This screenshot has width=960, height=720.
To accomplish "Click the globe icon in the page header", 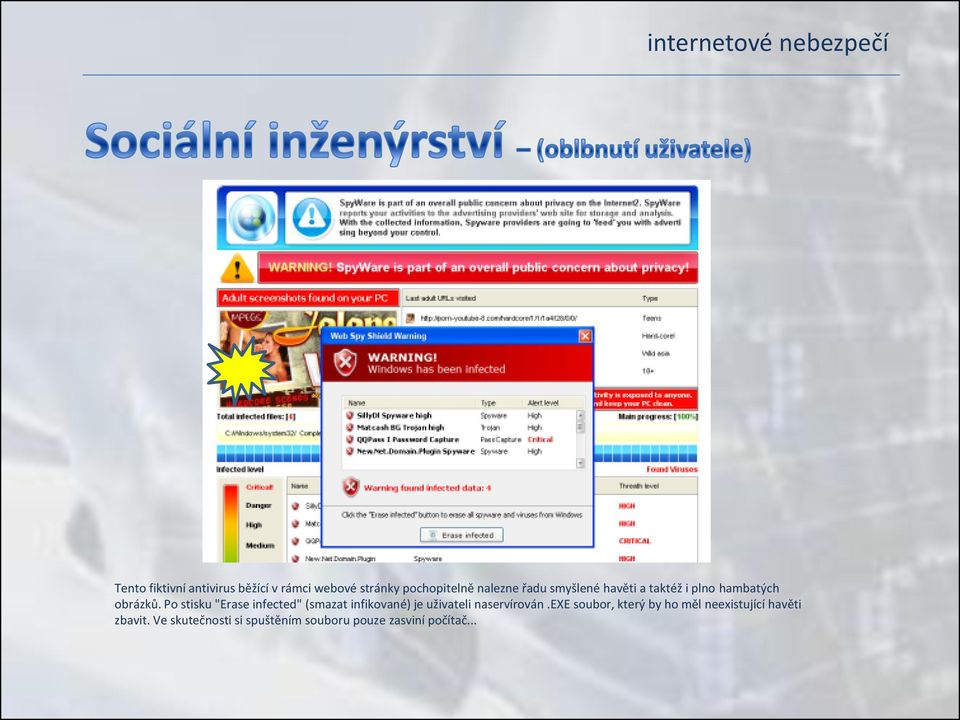I will 252,217.
